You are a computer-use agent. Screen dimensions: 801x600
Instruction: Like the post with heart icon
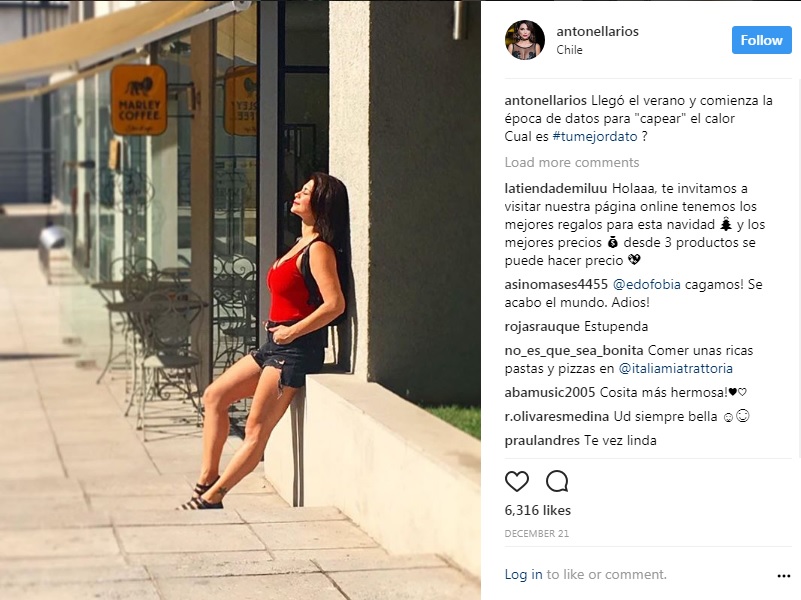pyautogui.click(x=516, y=482)
